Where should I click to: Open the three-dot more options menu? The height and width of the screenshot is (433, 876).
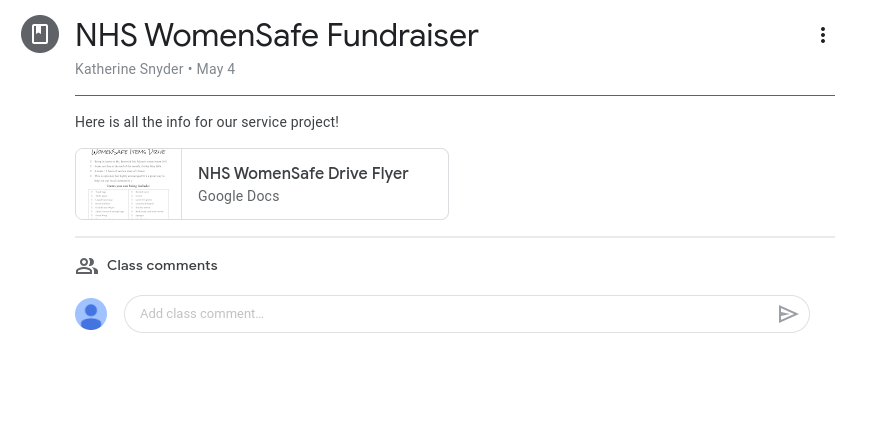tap(822, 35)
